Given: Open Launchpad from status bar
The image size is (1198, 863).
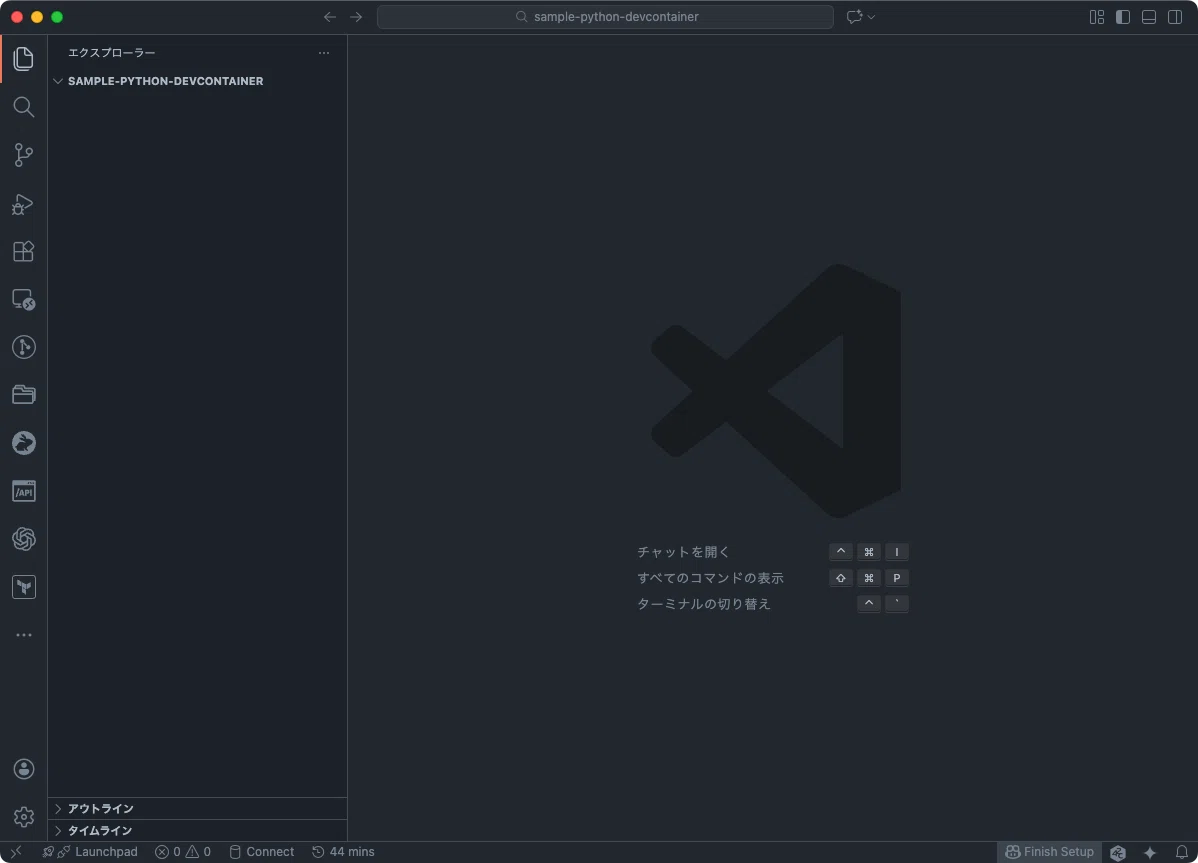Looking at the screenshot, I should [90, 852].
